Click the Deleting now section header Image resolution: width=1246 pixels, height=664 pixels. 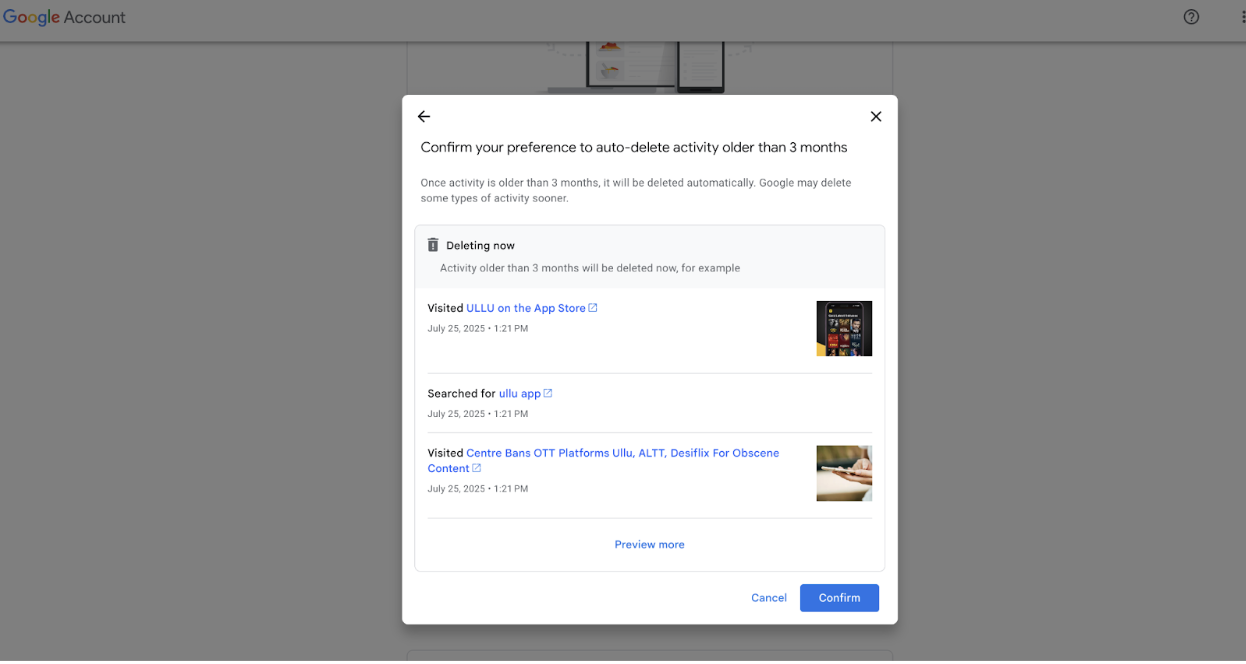[x=480, y=245]
